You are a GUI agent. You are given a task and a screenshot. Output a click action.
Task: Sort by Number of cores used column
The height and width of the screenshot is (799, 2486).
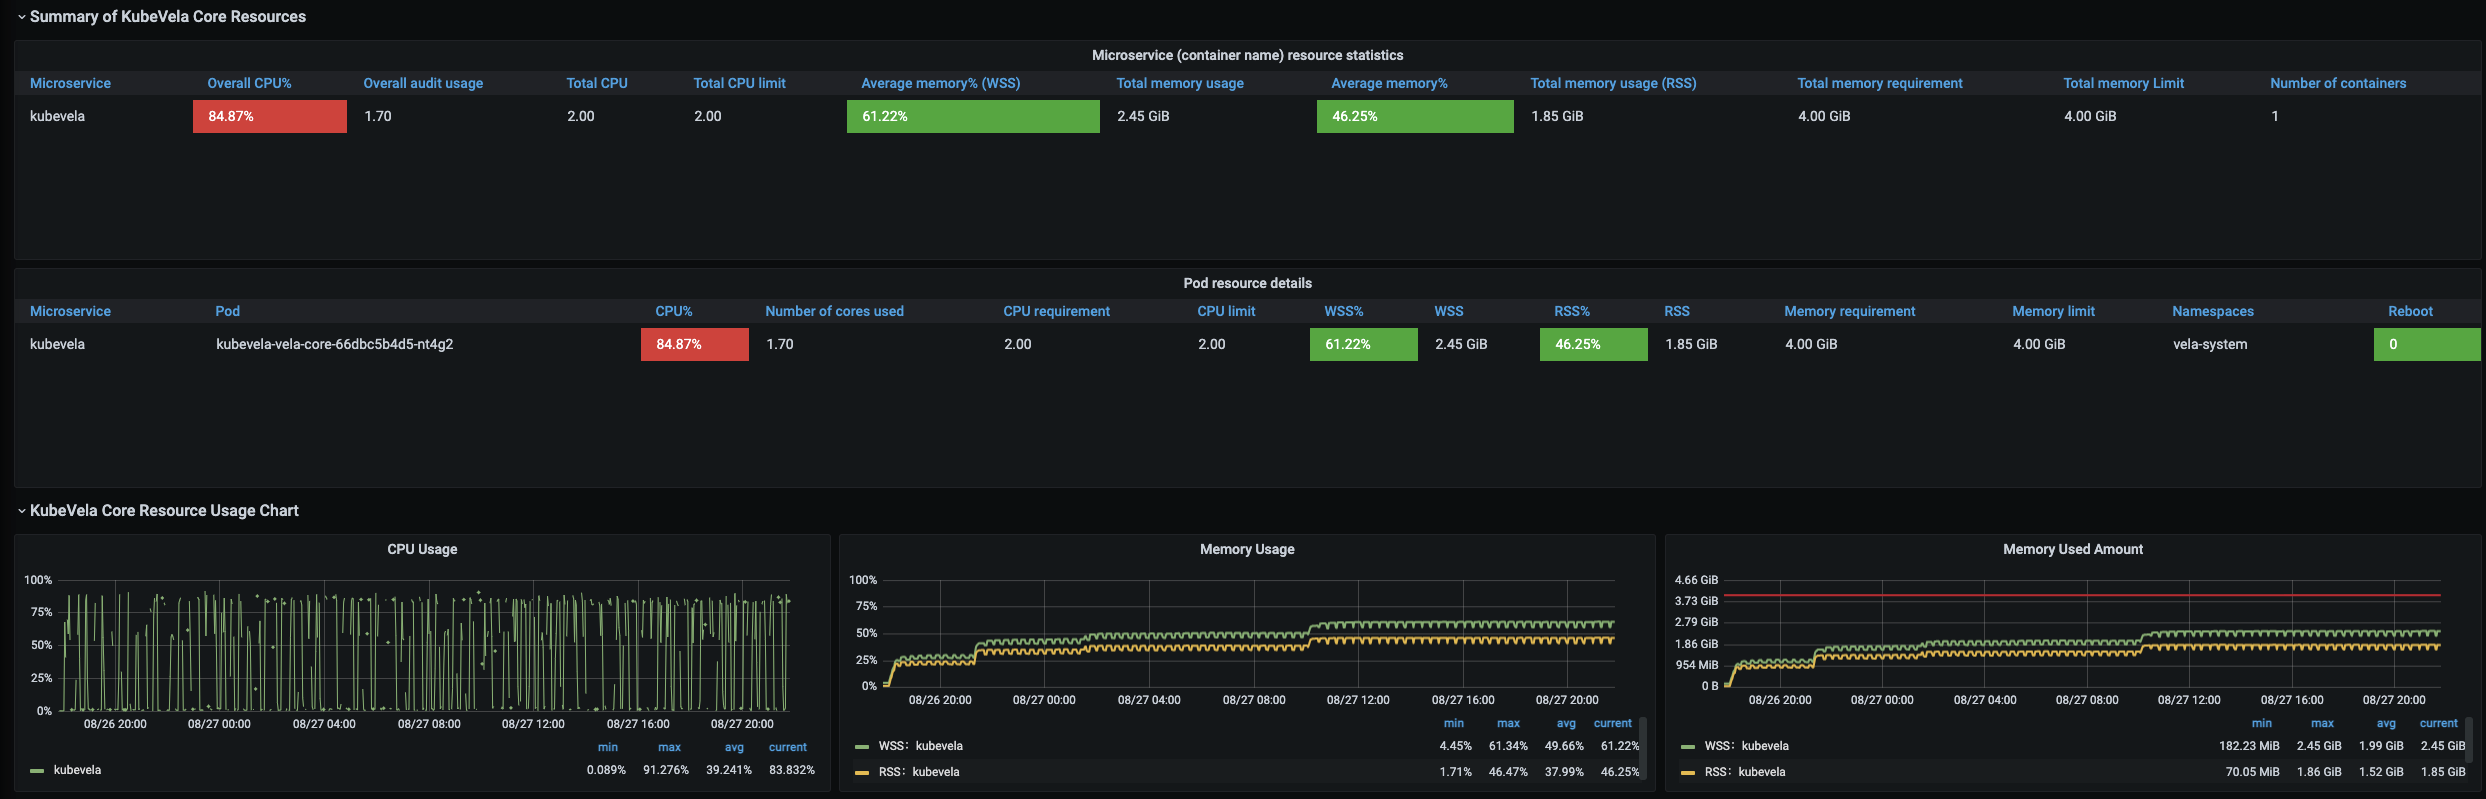(x=834, y=311)
